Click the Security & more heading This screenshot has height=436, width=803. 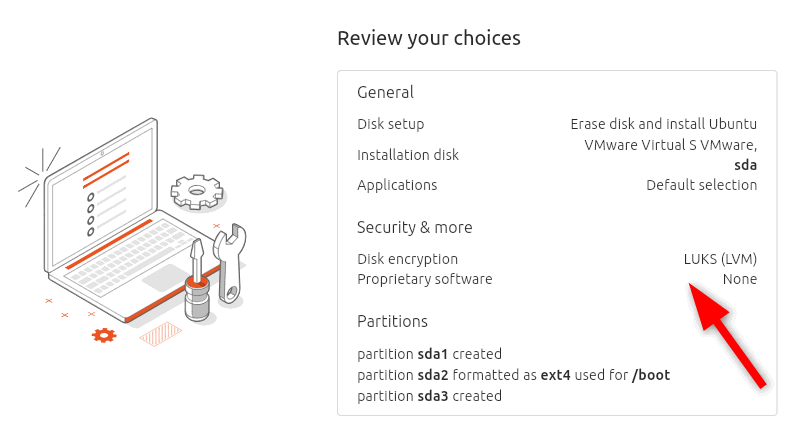pos(414,227)
